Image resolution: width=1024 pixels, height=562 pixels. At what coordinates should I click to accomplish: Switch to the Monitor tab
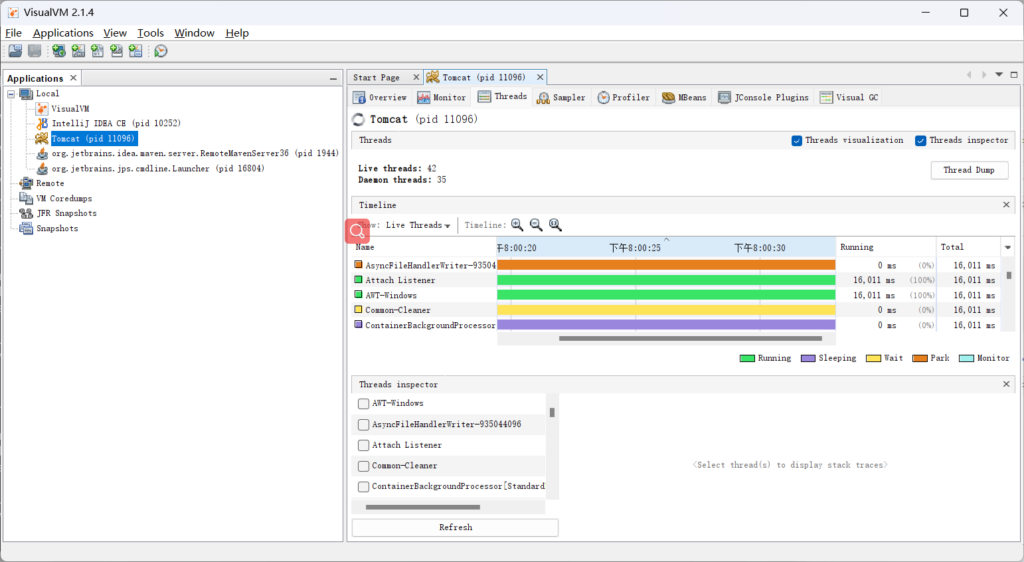[x=441, y=97]
